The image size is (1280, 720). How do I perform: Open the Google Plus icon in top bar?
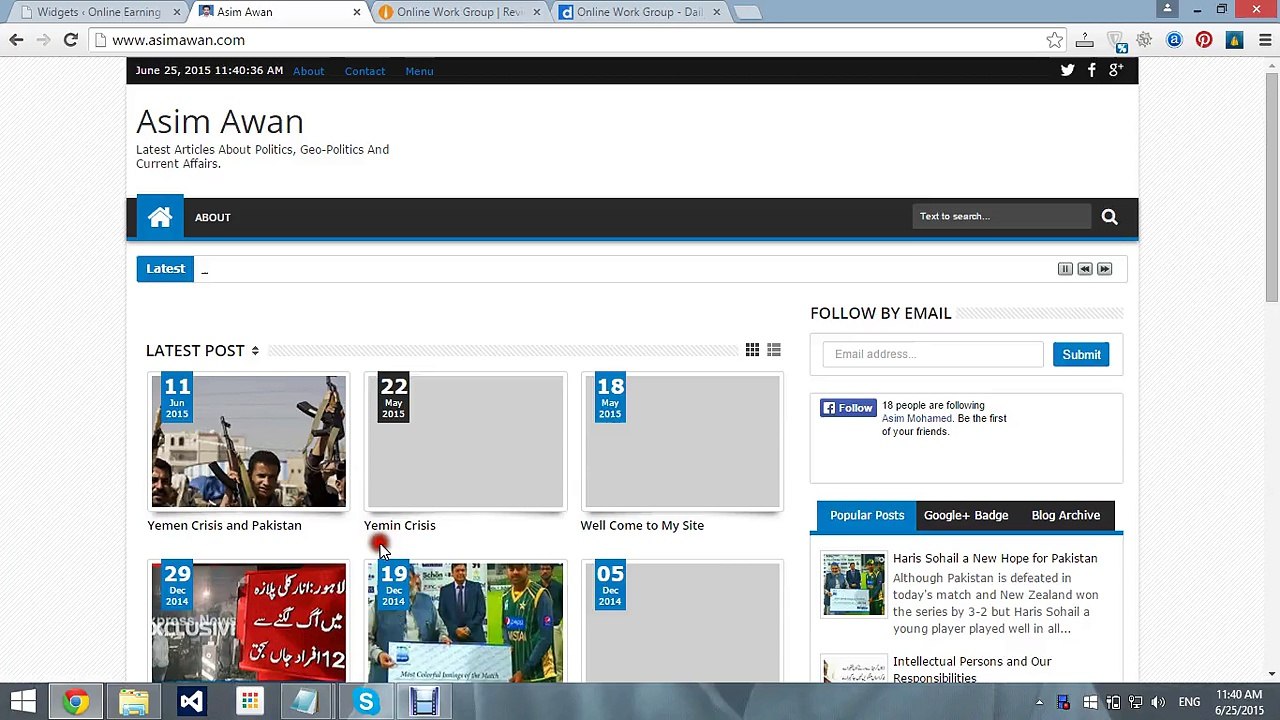(x=1116, y=70)
